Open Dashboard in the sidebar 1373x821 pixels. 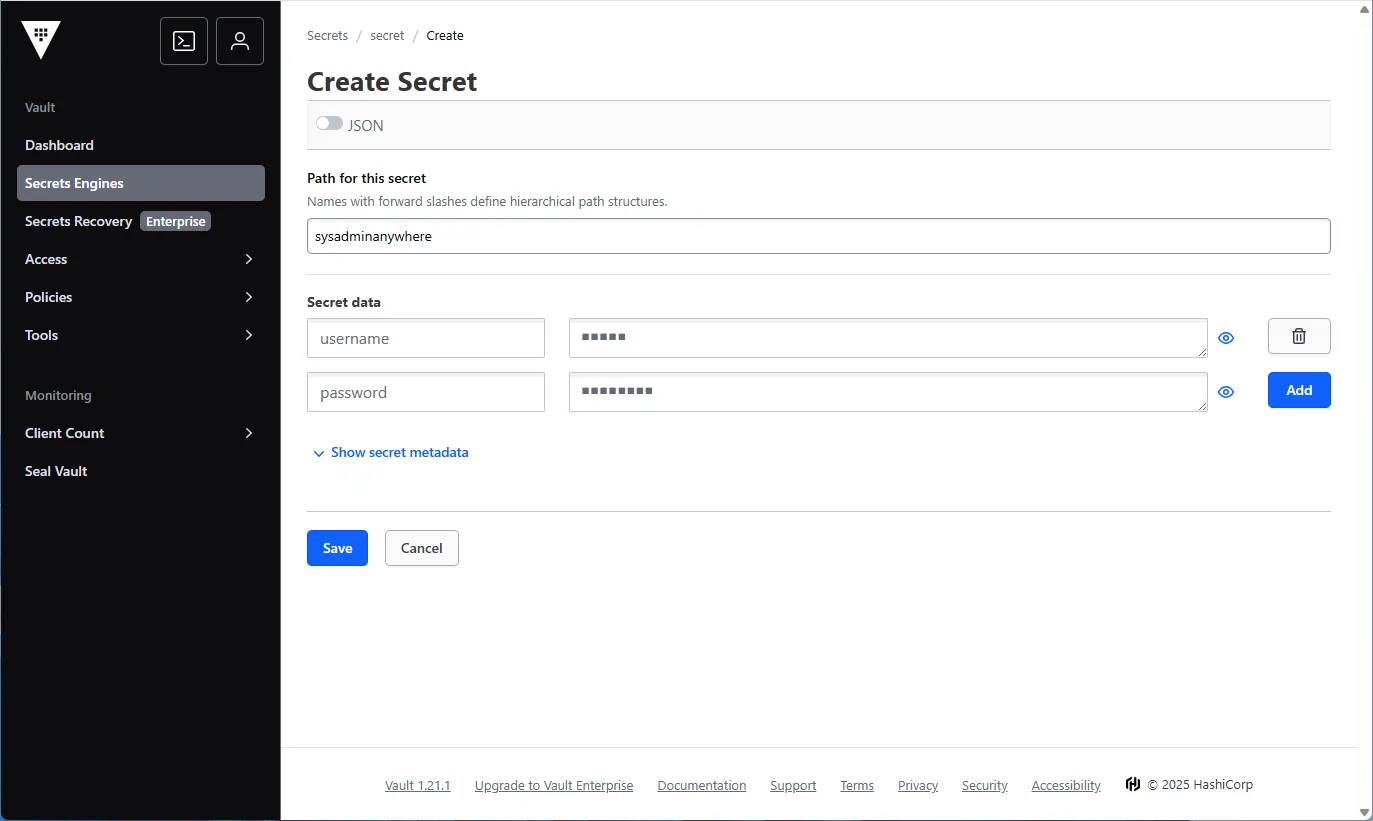60,145
